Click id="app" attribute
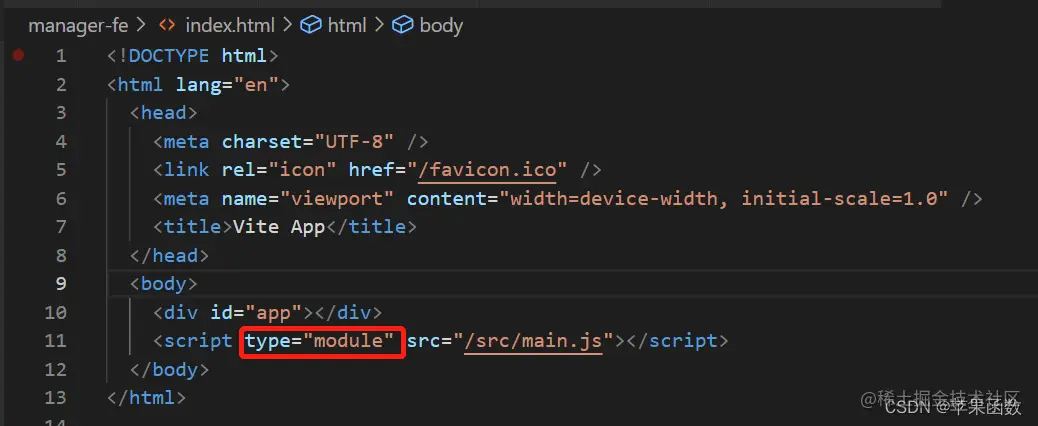This screenshot has width=1038, height=426. [256, 312]
